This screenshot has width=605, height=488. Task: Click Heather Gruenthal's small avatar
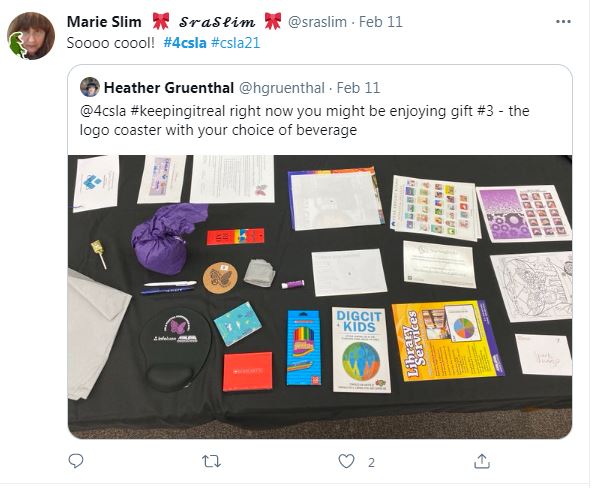point(90,87)
